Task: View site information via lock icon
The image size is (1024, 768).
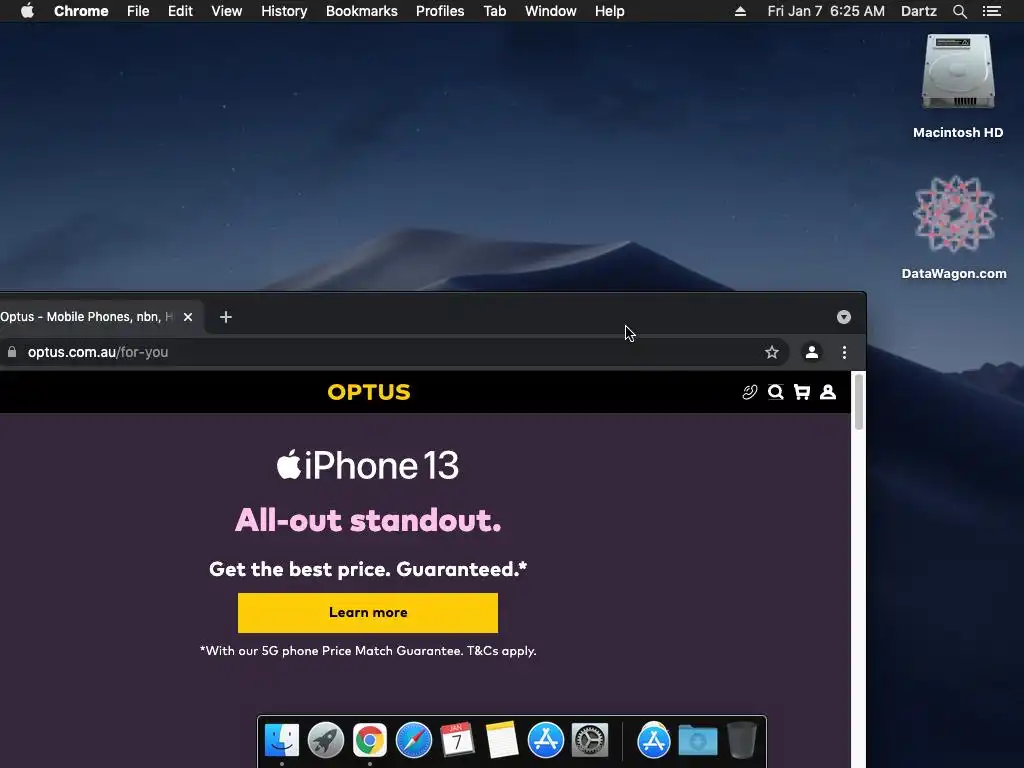Action: click(12, 352)
